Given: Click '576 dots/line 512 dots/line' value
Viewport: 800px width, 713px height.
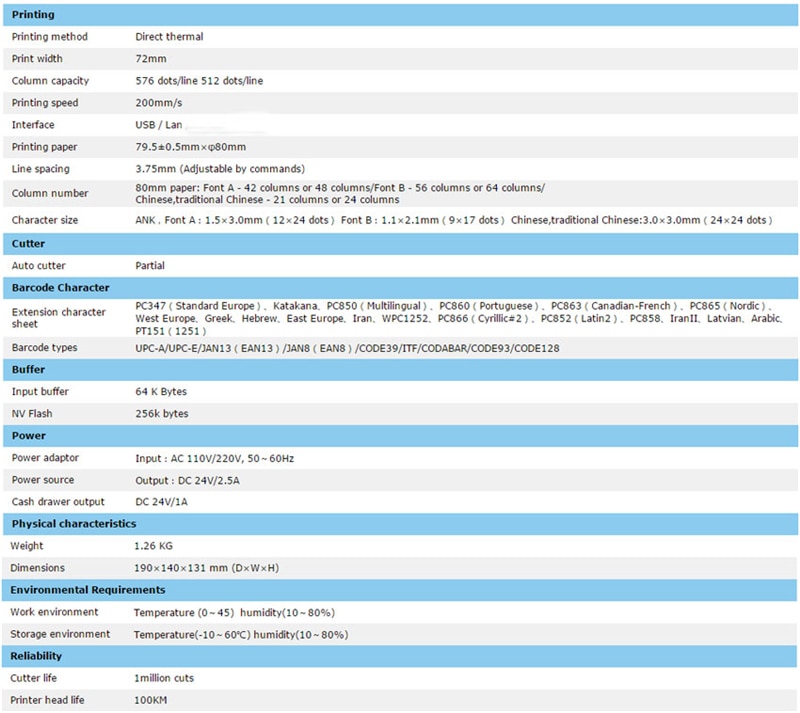Looking at the screenshot, I should click(x=199, y=81).
